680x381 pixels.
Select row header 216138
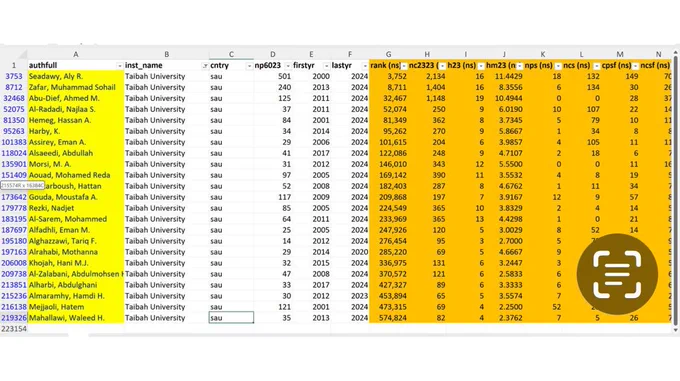[14, 307]
